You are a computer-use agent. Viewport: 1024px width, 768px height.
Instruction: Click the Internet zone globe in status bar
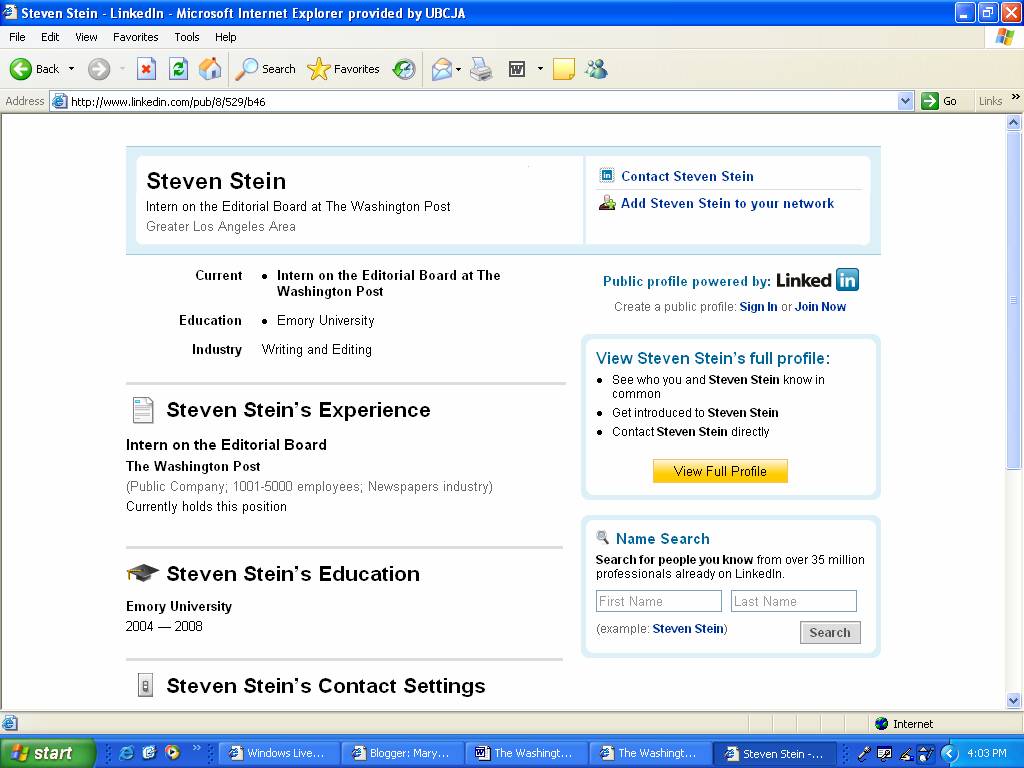tap(882, 724)
